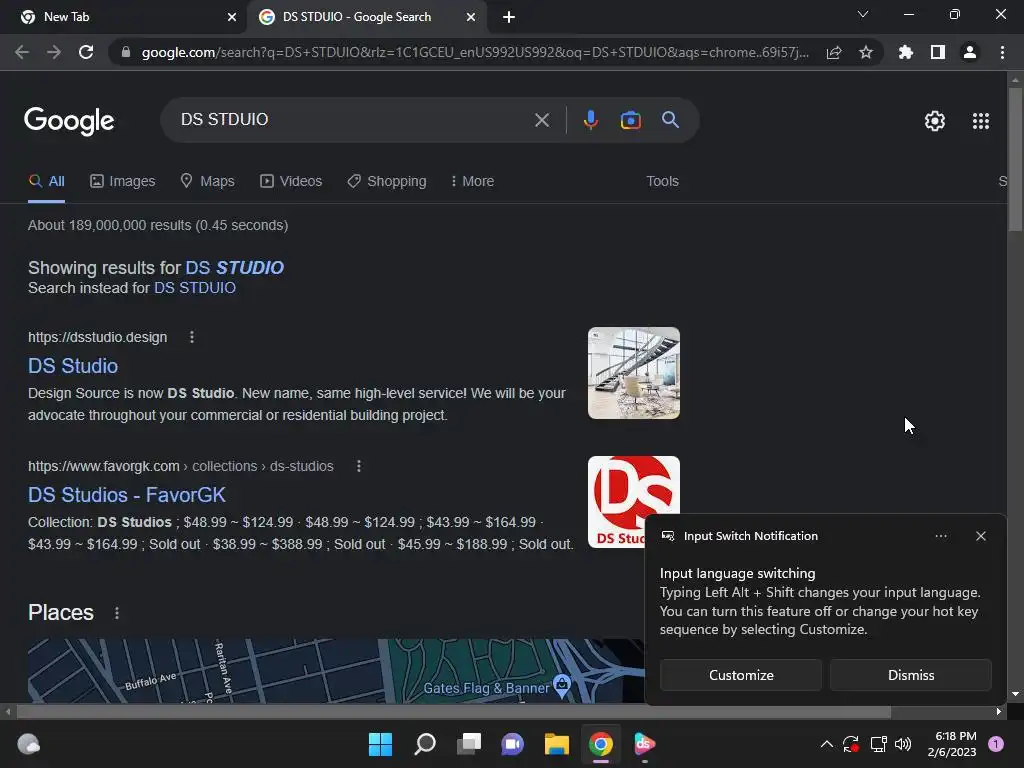Click Chrome icon on taskbar

coord(601,744)
